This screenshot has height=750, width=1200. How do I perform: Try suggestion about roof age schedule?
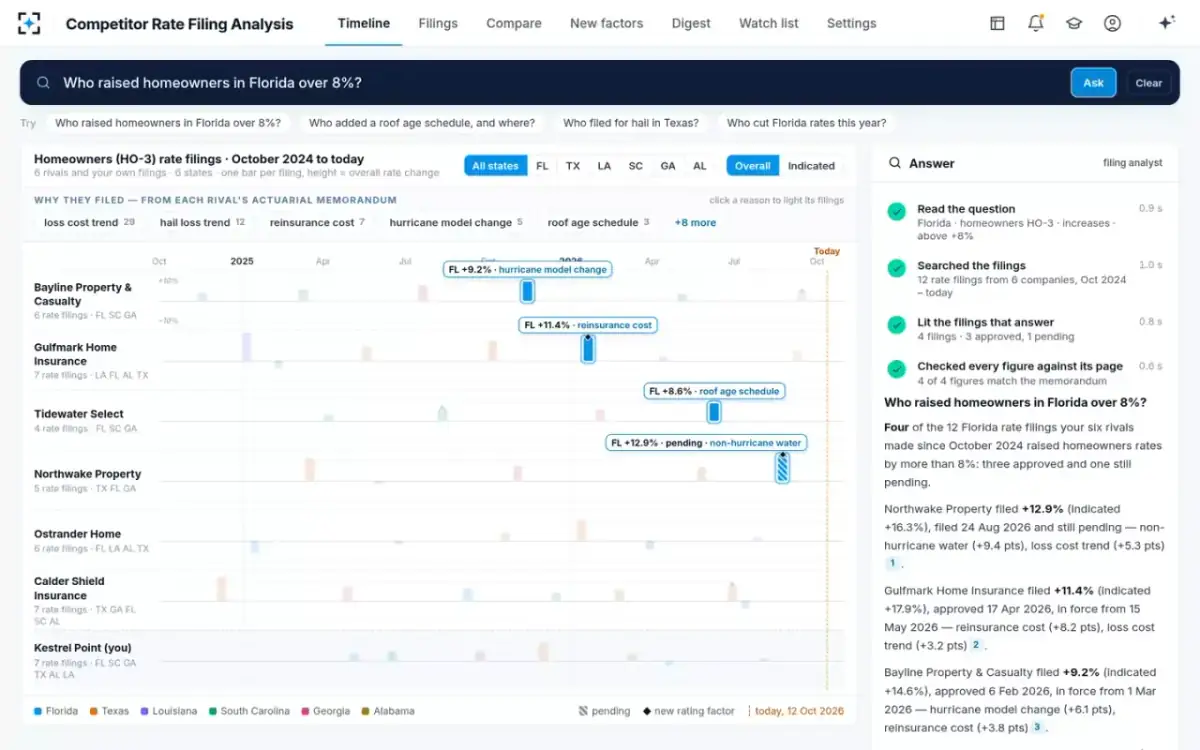point(422,123)
